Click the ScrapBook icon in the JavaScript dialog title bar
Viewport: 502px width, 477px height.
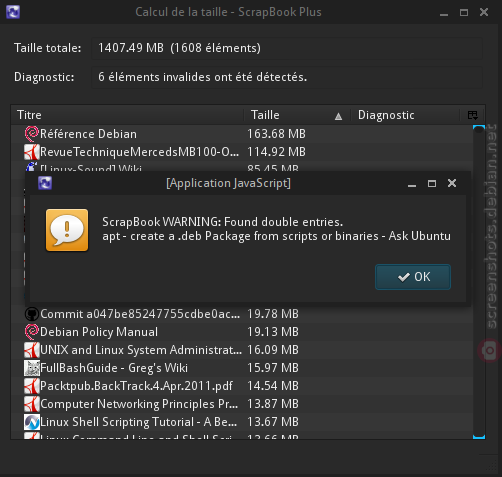45,183
